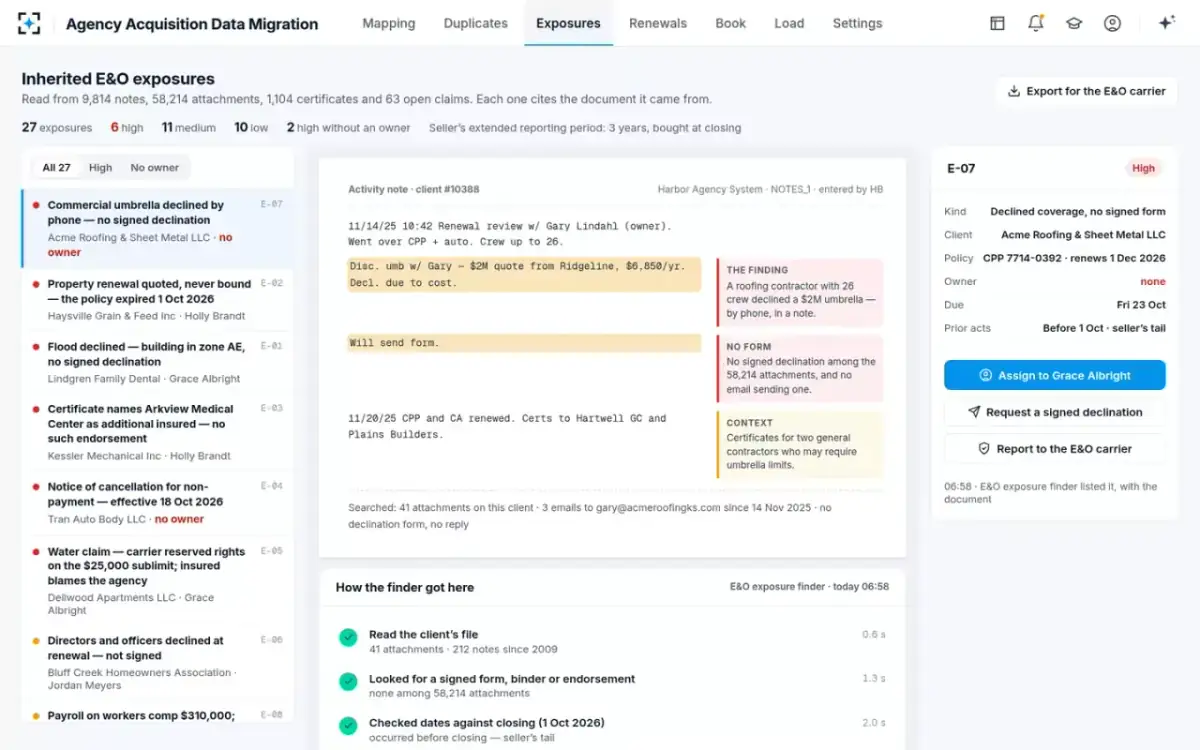Select the Exposures tab
1200x750 pixels.
pos(568,23)
